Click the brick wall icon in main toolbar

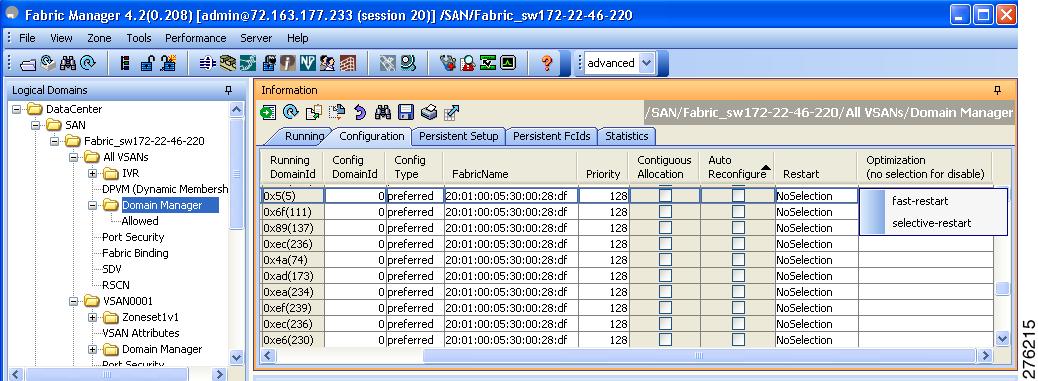point(348,64)
